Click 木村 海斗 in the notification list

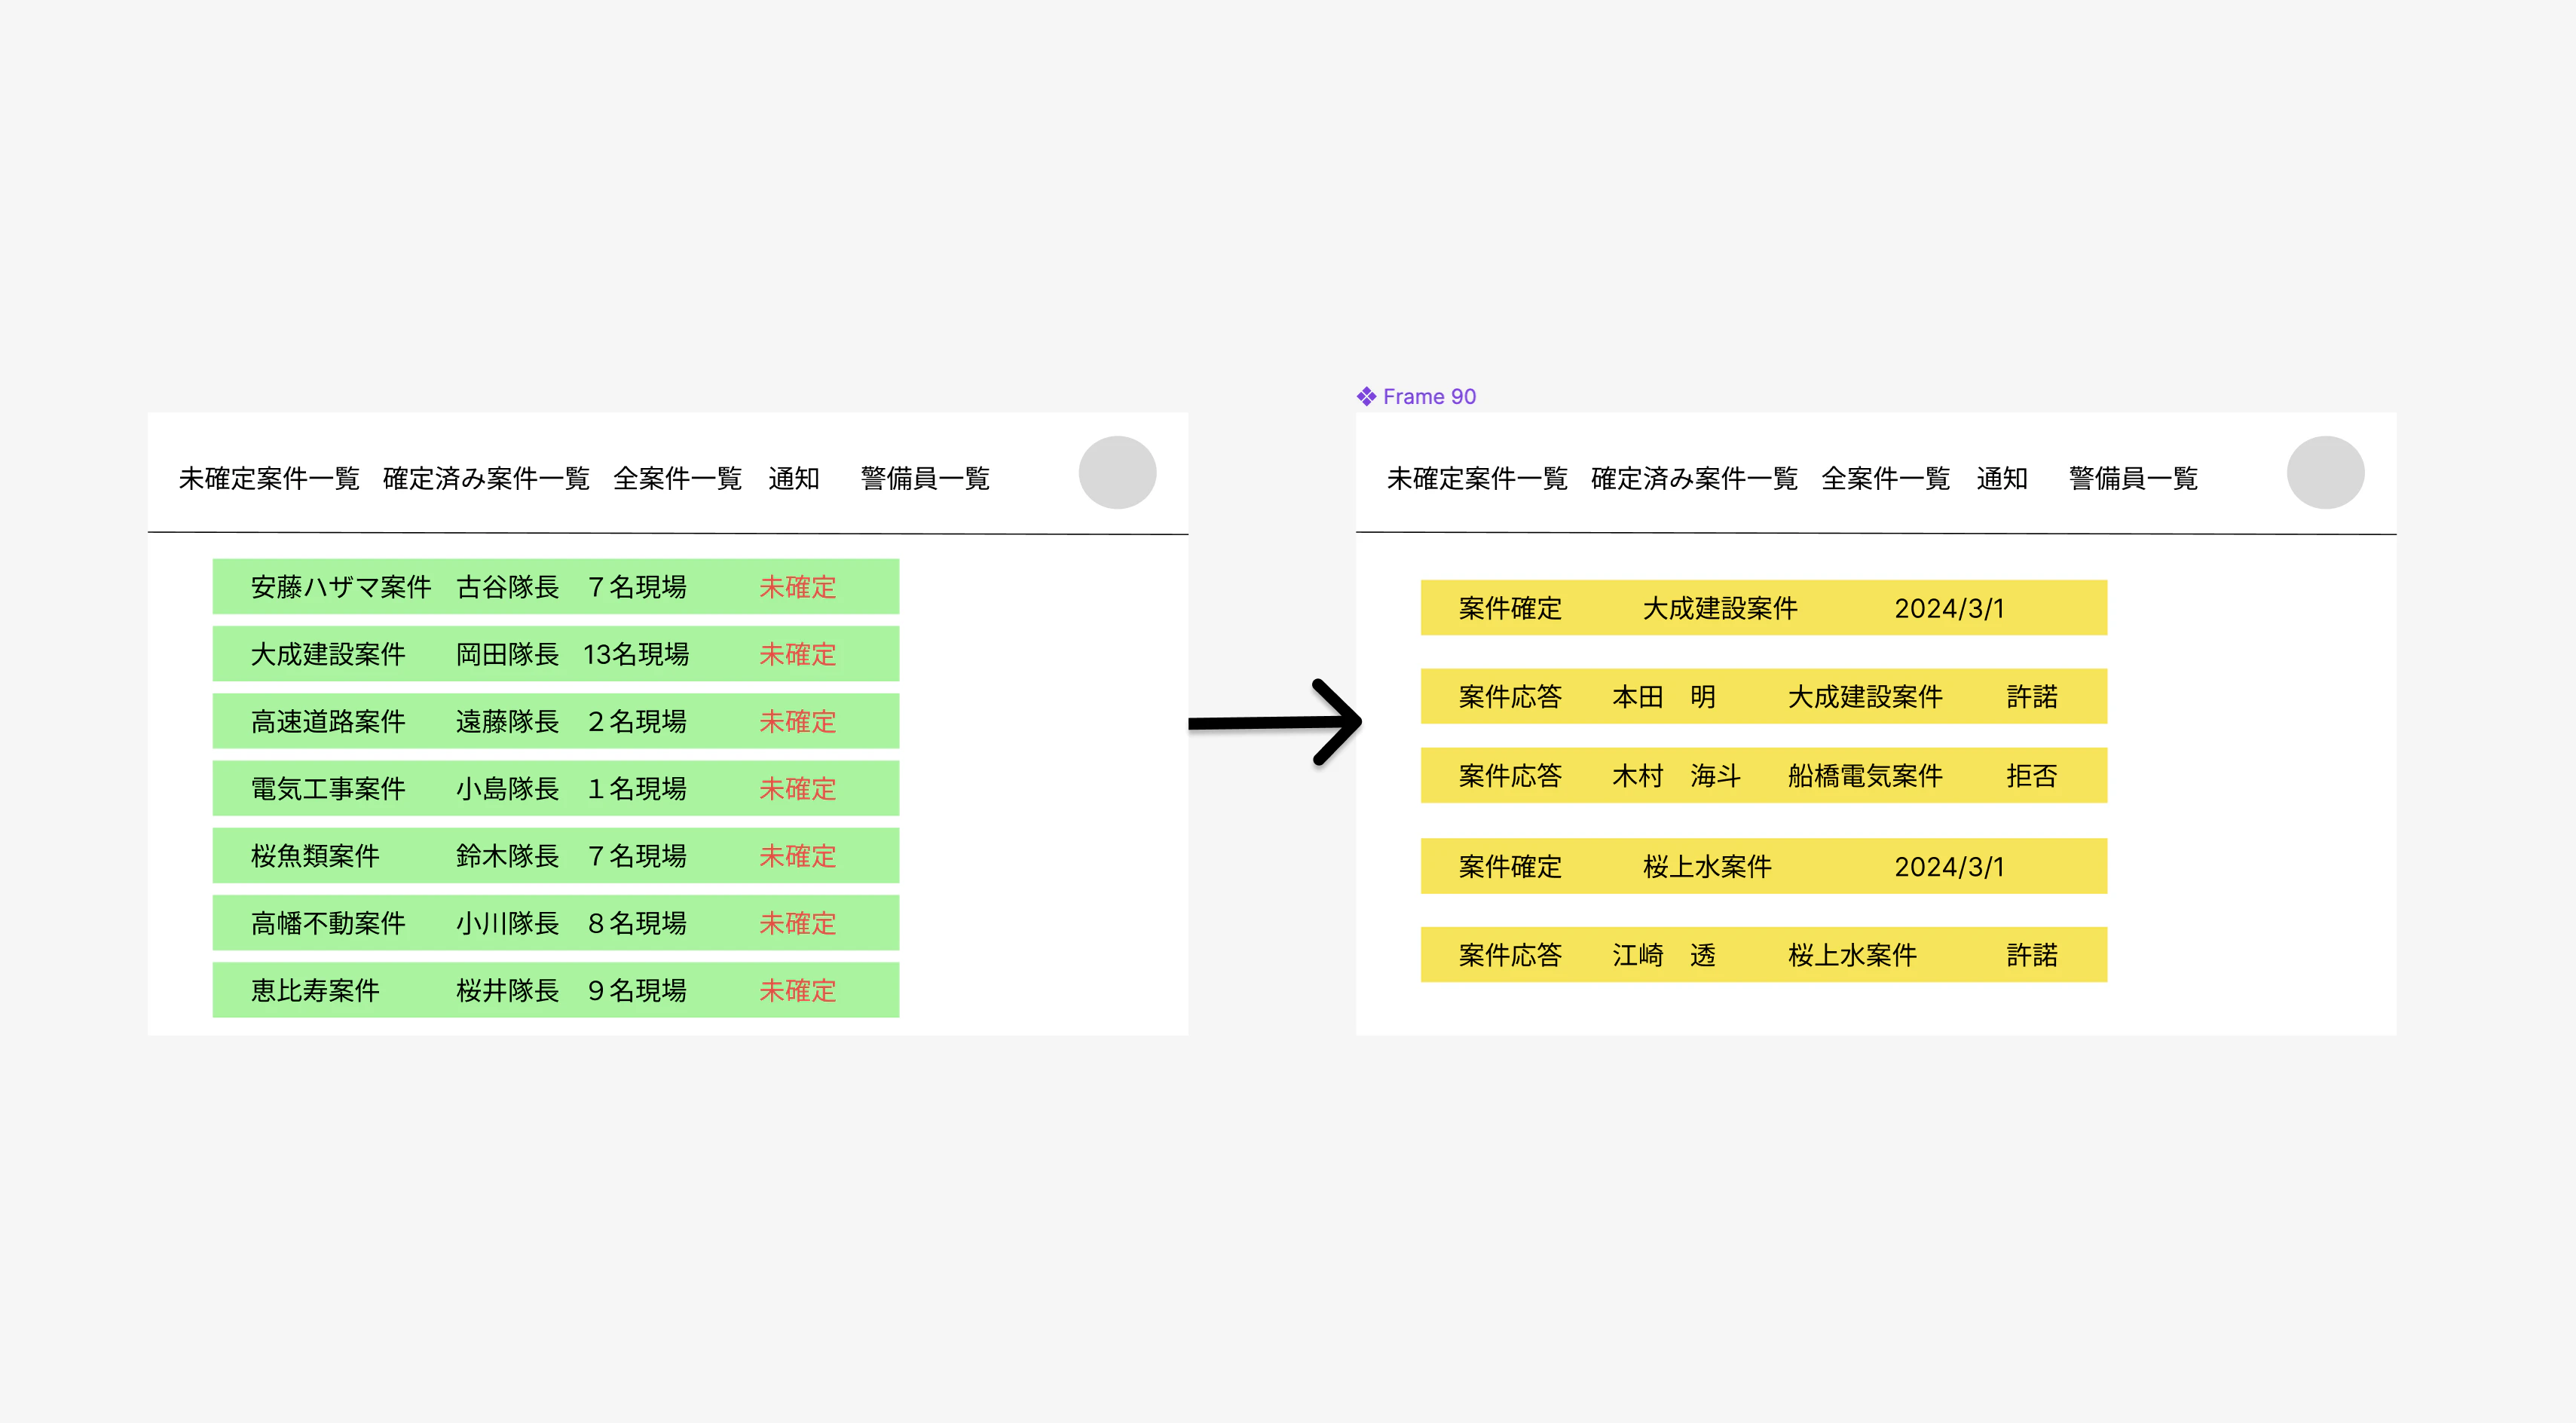1677,776
